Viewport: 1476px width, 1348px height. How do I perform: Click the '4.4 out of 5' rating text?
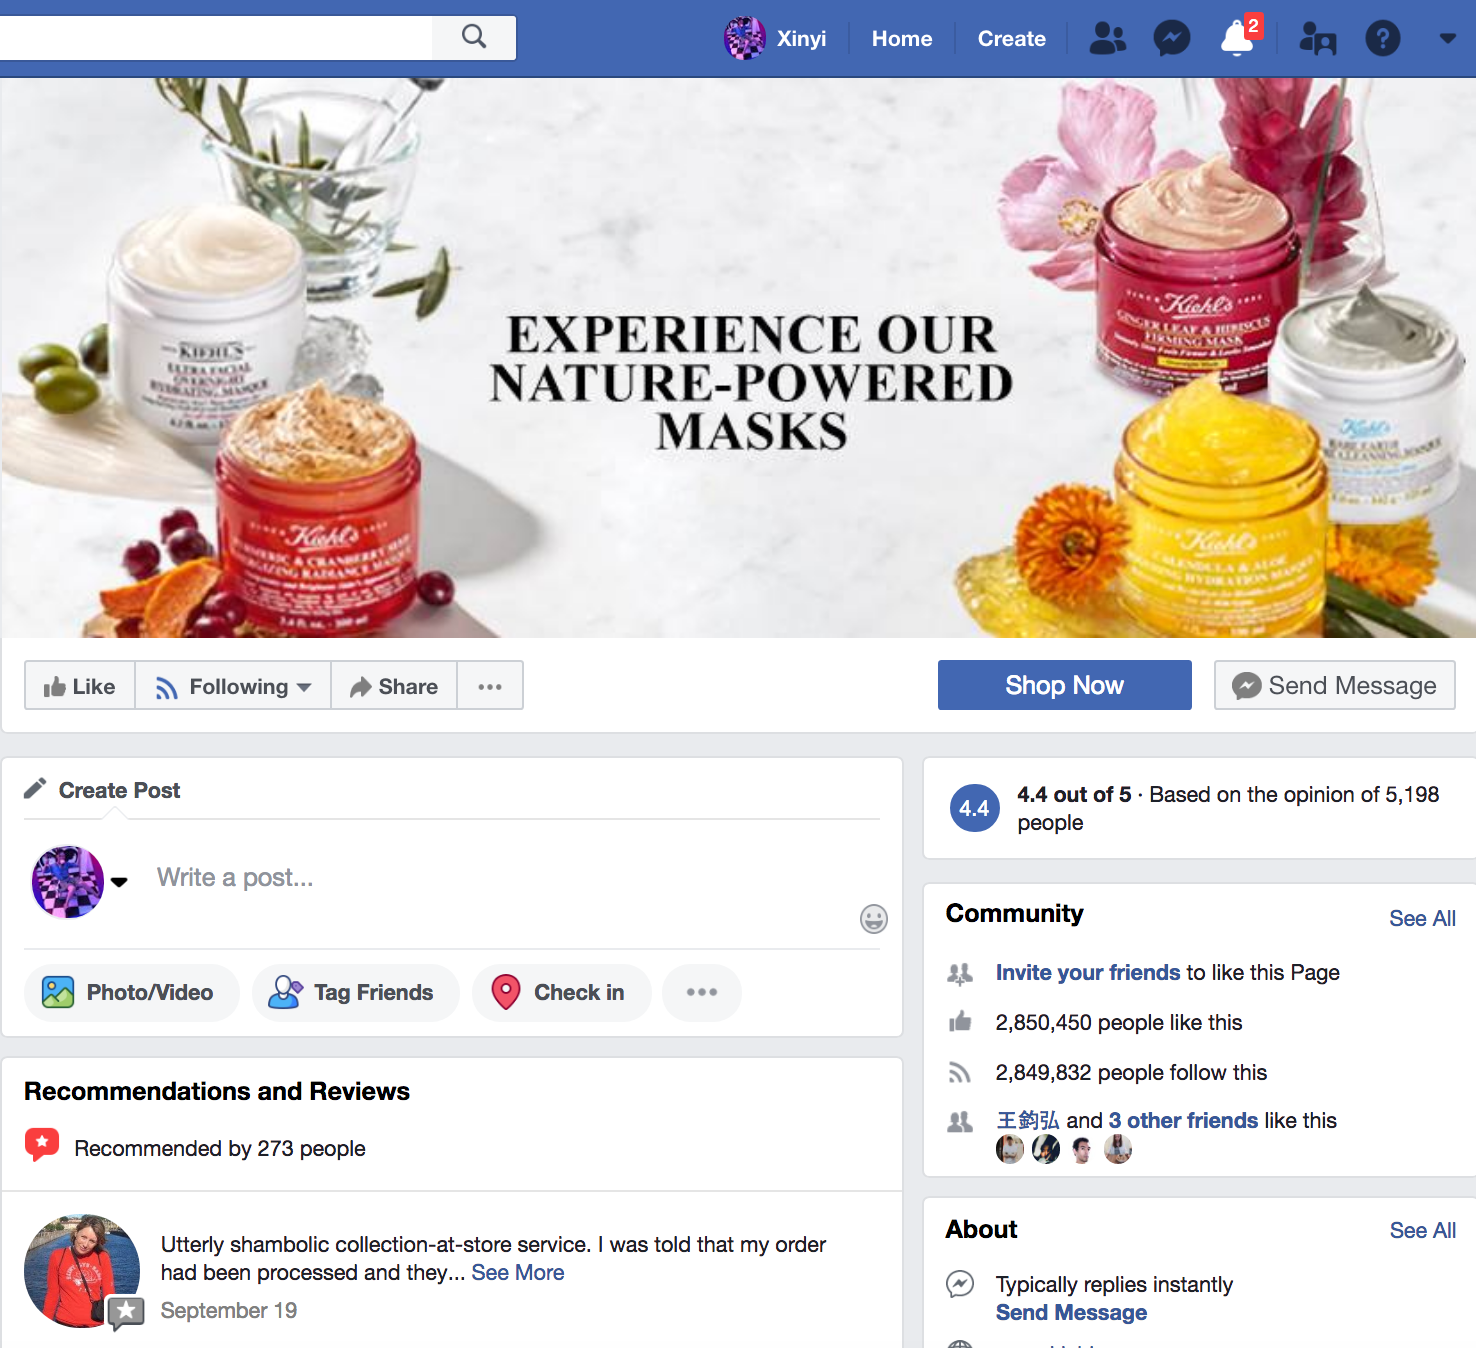(1074, 794)
